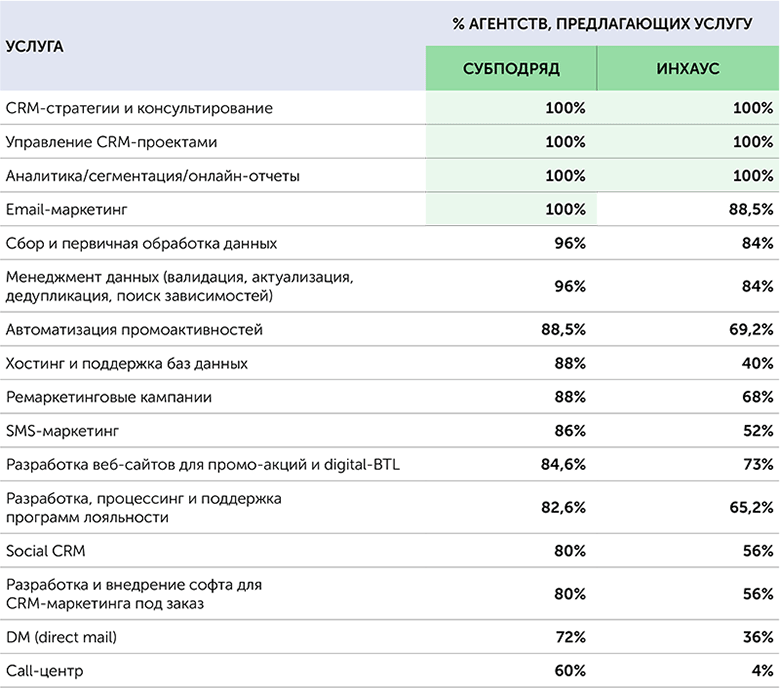The width and height of the screenshot is (780, 688).
Task: Click the УСЛУГА column header
Action: click(x=35, y=46)
